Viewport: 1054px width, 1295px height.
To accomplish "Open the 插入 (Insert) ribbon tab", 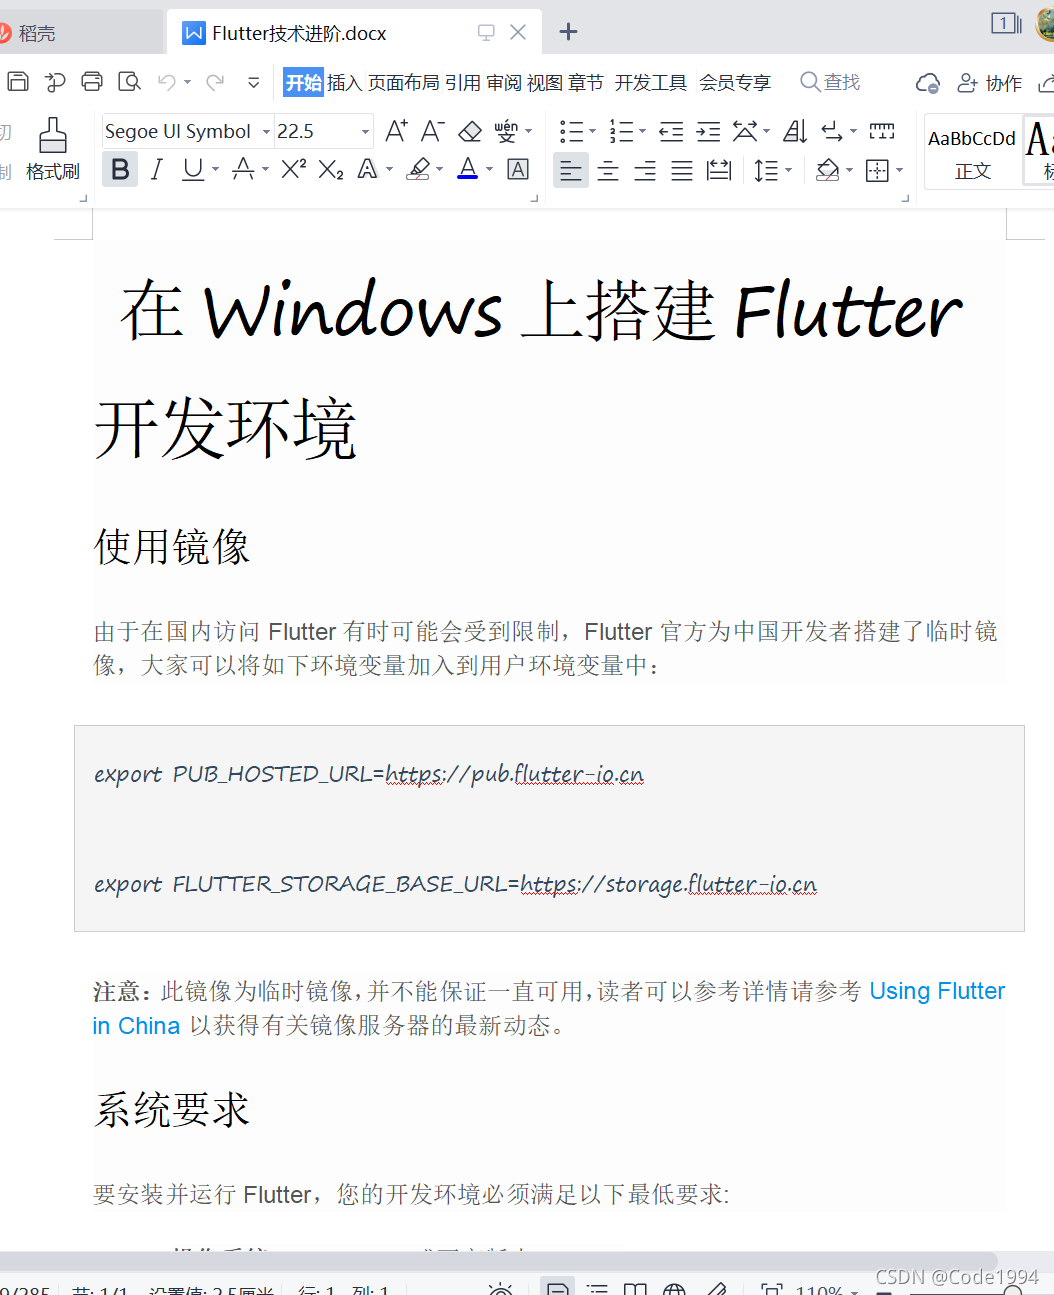I will click(x=344, y=82).
